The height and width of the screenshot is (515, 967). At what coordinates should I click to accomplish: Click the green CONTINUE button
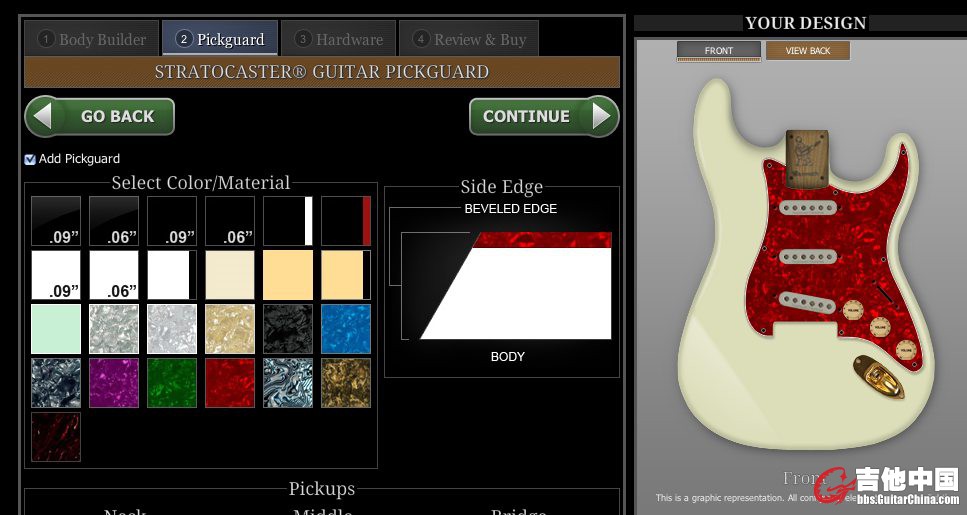pos(543,116)
